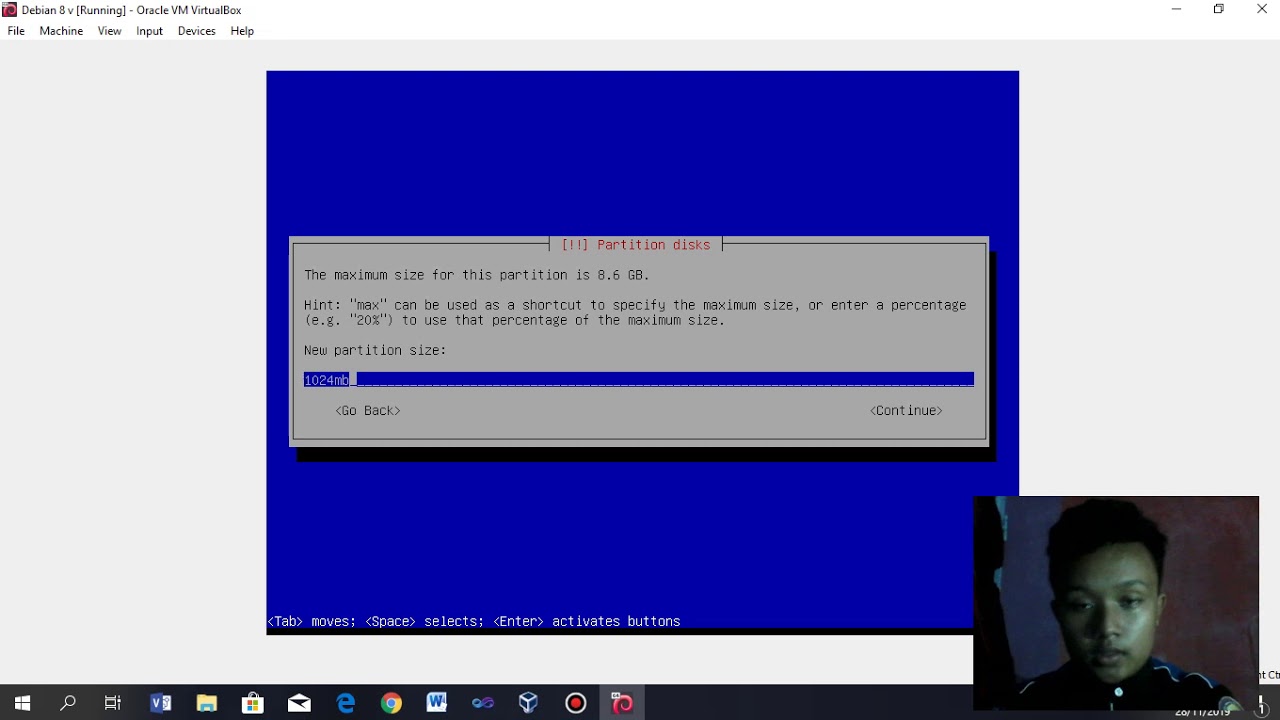Click the 'New partition size:' label
The width and height of the screenshot is (1280, 720).
point(375,350)
